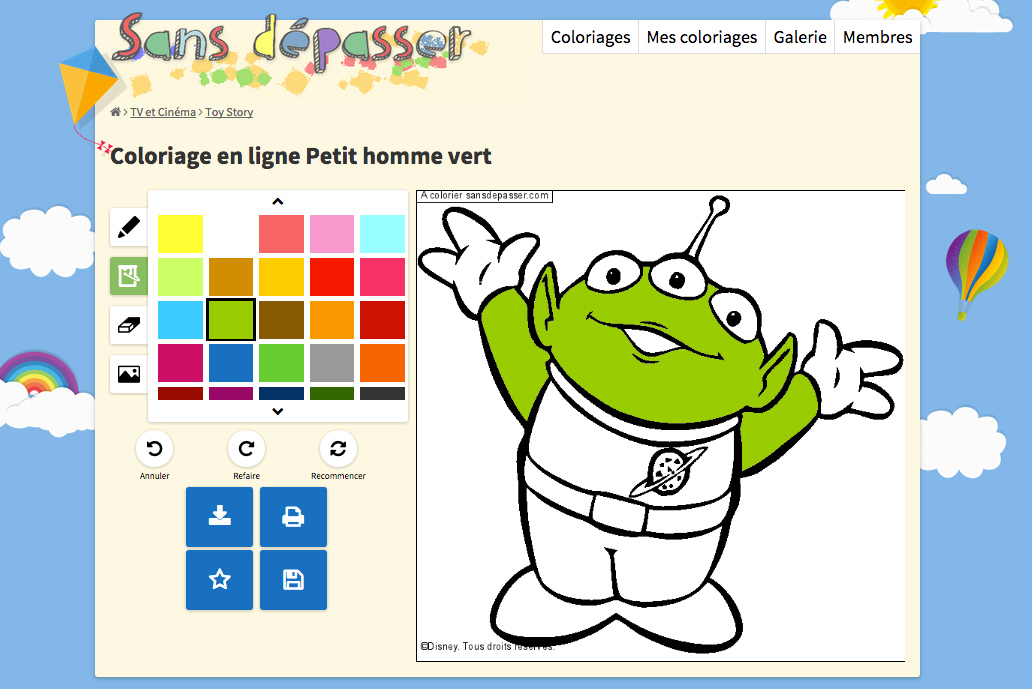Pick the golden yellow swatch
The height and width of the screenshot is (689, 1032).
click(x=281, y=276)
